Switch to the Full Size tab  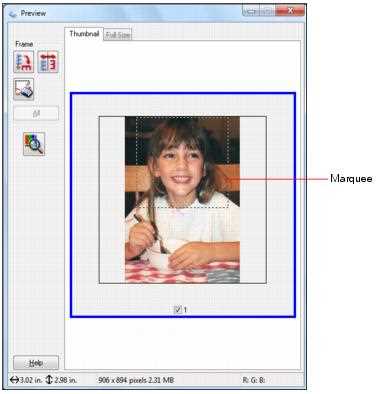coord(118,35)
